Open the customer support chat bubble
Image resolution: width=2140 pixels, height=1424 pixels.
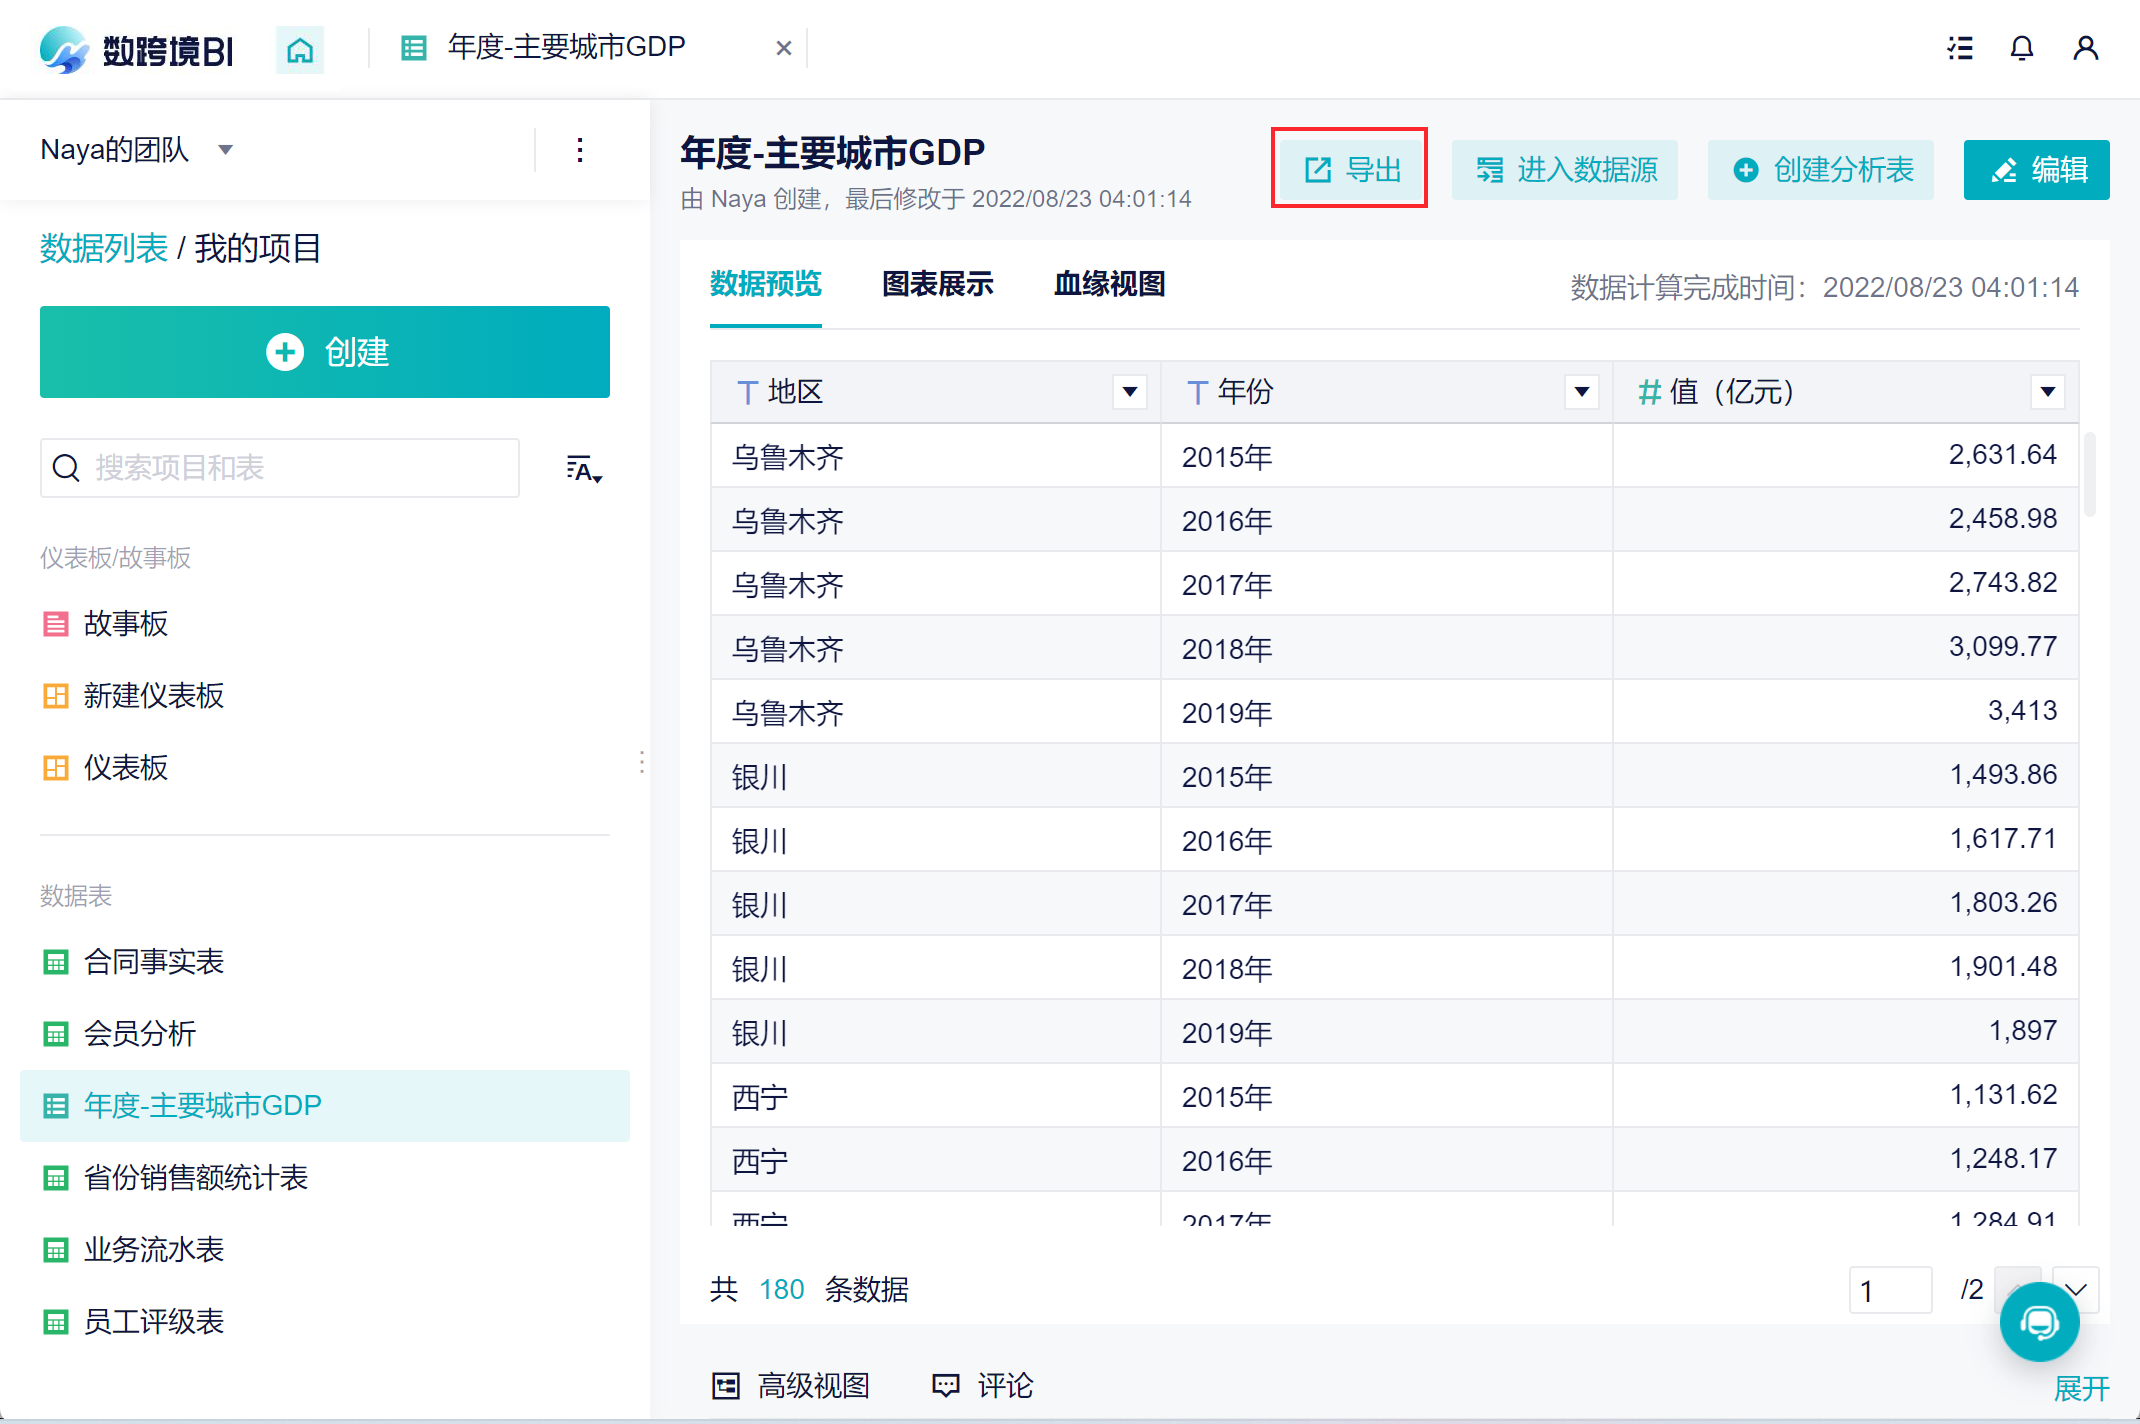(x=2039, y=1322)
